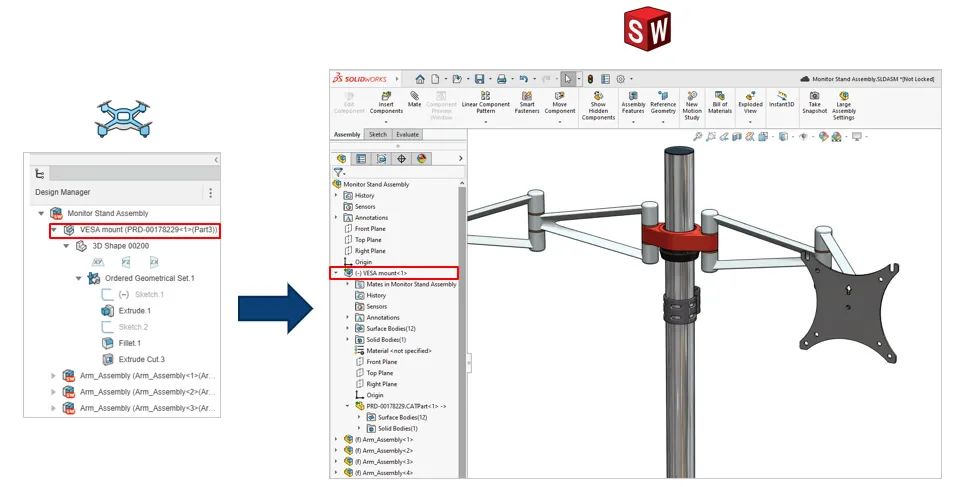The width and height of the screenshot is (955, 487).
Task: Switch to the Evaluate tab
Action: (407, 135)
